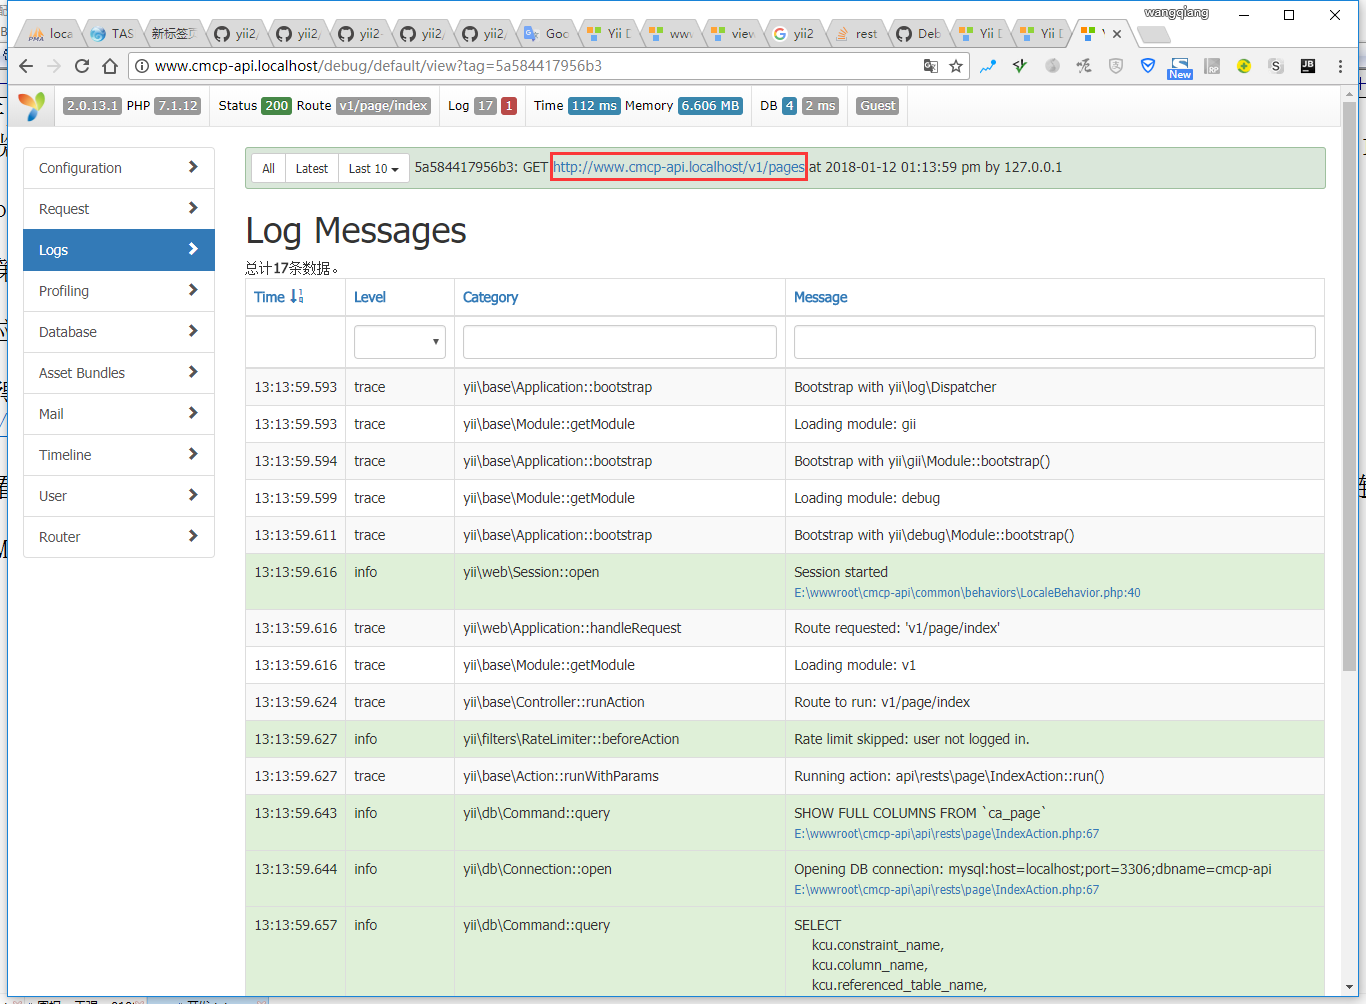Click the Message filter text box
The width and height of the screenshot is (1366, 1004).
pos(1054,342)
